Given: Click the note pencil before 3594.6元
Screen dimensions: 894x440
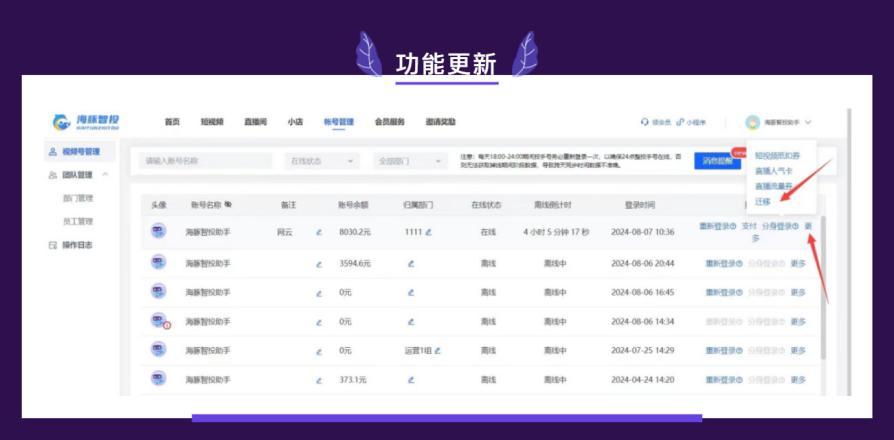Looking at the screenshot, I should tap(319, 264).
